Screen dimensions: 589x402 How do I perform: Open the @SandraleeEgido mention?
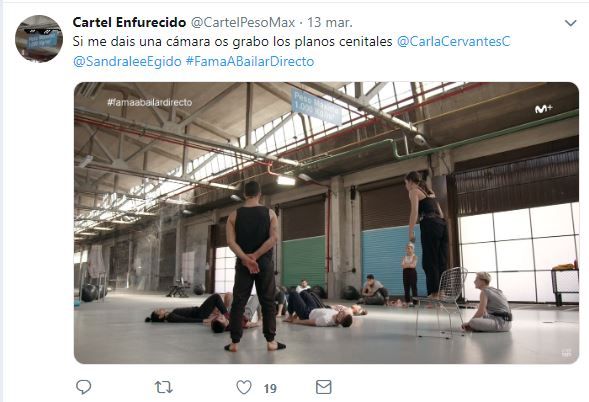pos(127,61)
